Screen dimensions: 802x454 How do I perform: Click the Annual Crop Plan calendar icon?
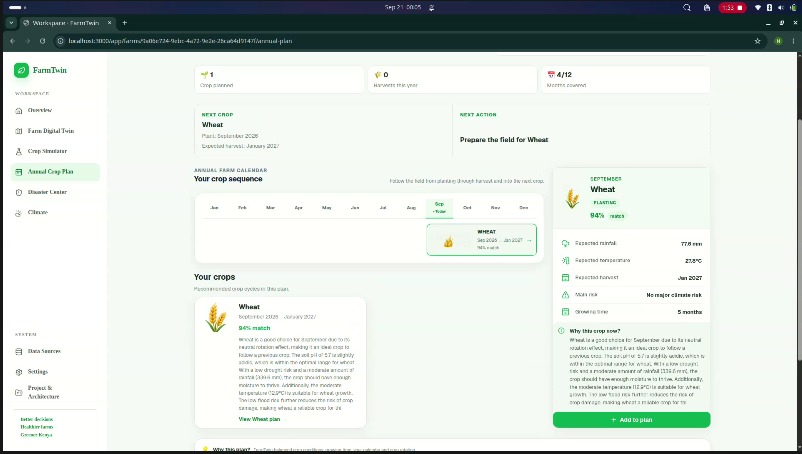point(19,172)
